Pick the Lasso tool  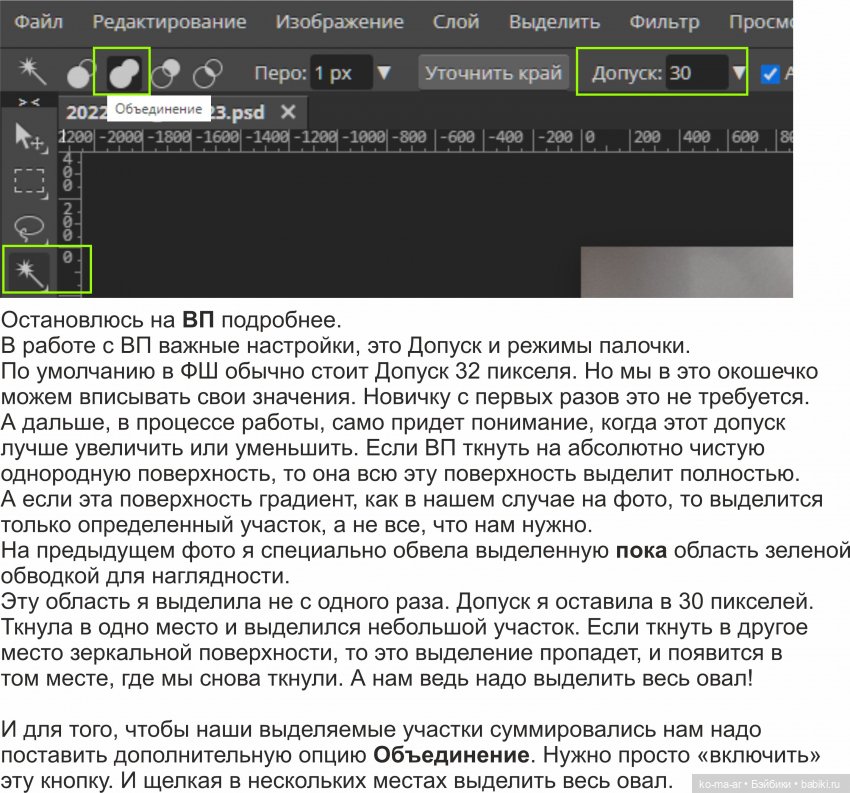pos(30,225)
